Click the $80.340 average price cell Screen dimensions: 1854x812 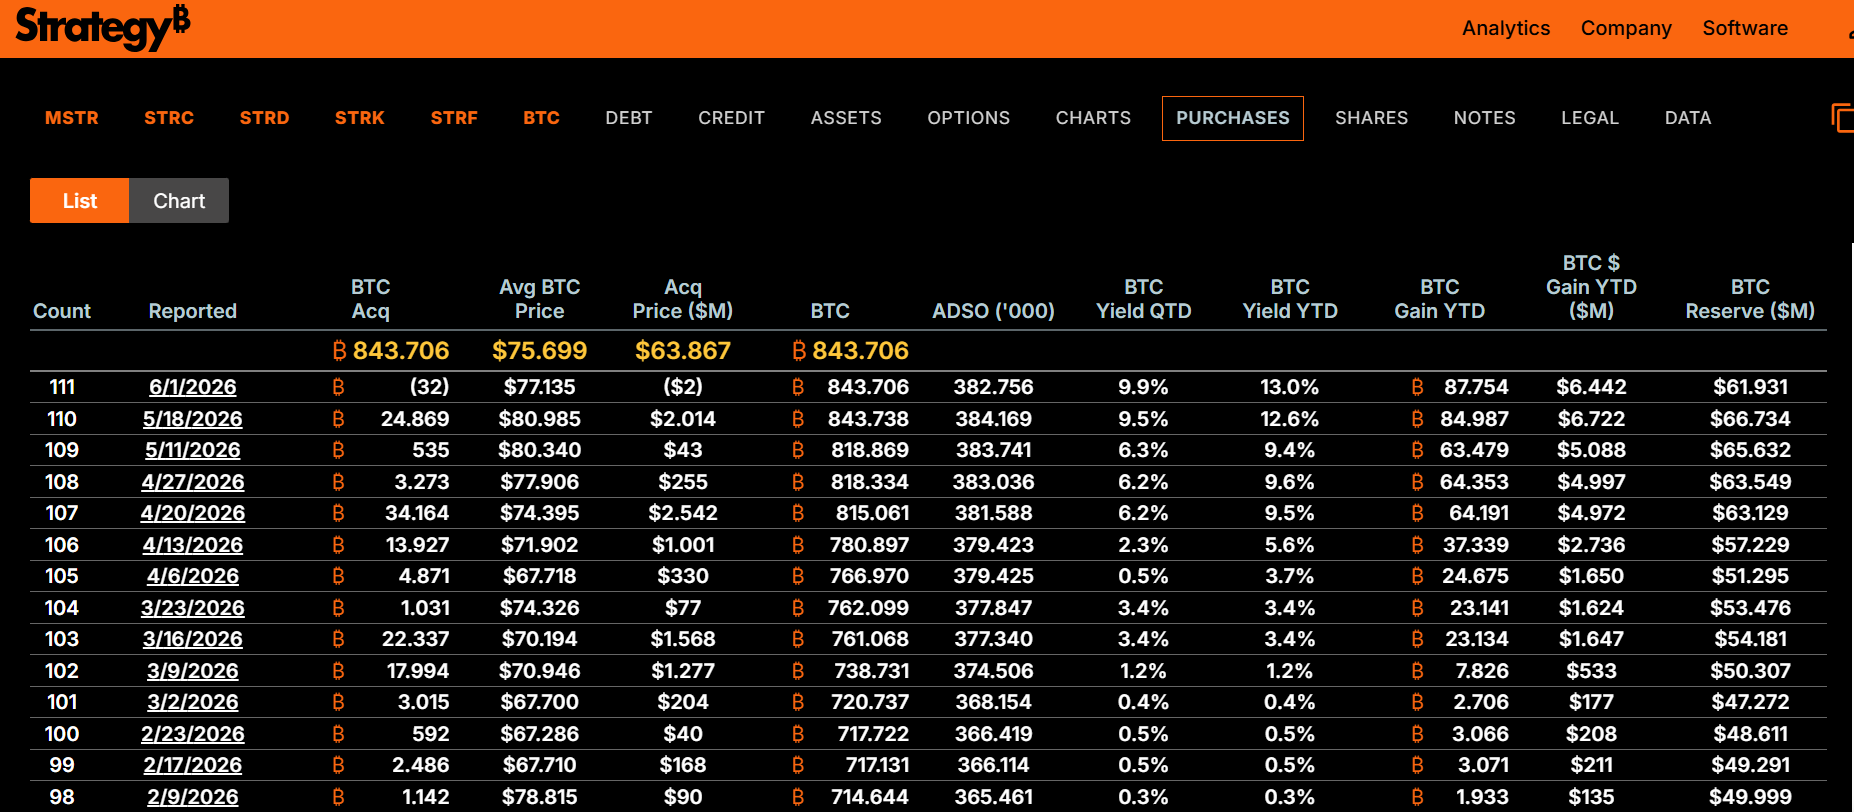click(540, 450)
